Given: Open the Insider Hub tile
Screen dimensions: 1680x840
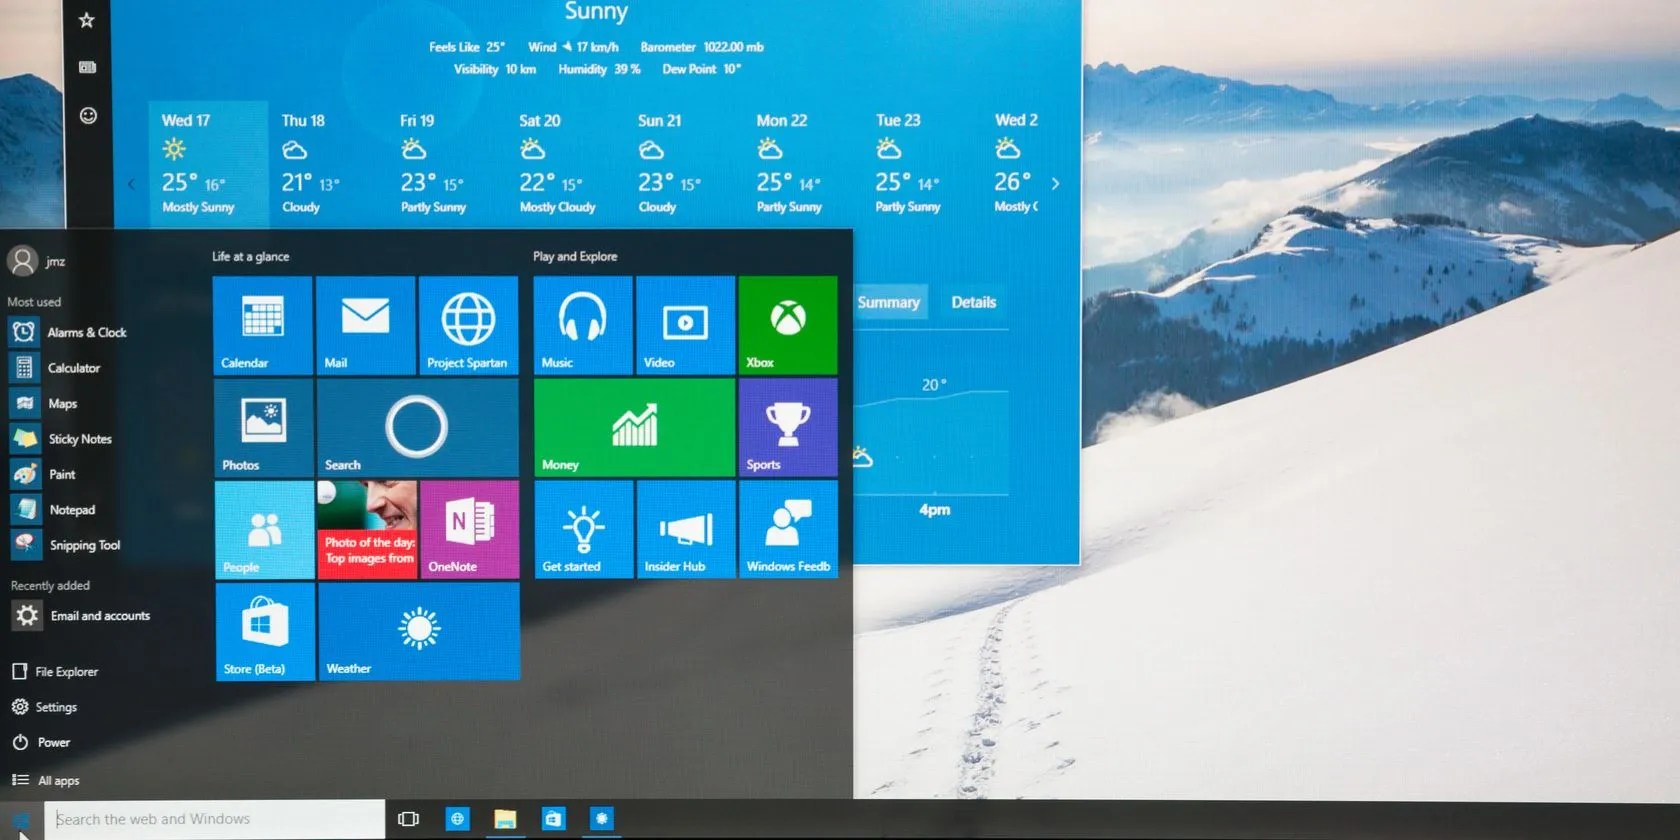Looking at the screenshot, I should coord(686,530).
